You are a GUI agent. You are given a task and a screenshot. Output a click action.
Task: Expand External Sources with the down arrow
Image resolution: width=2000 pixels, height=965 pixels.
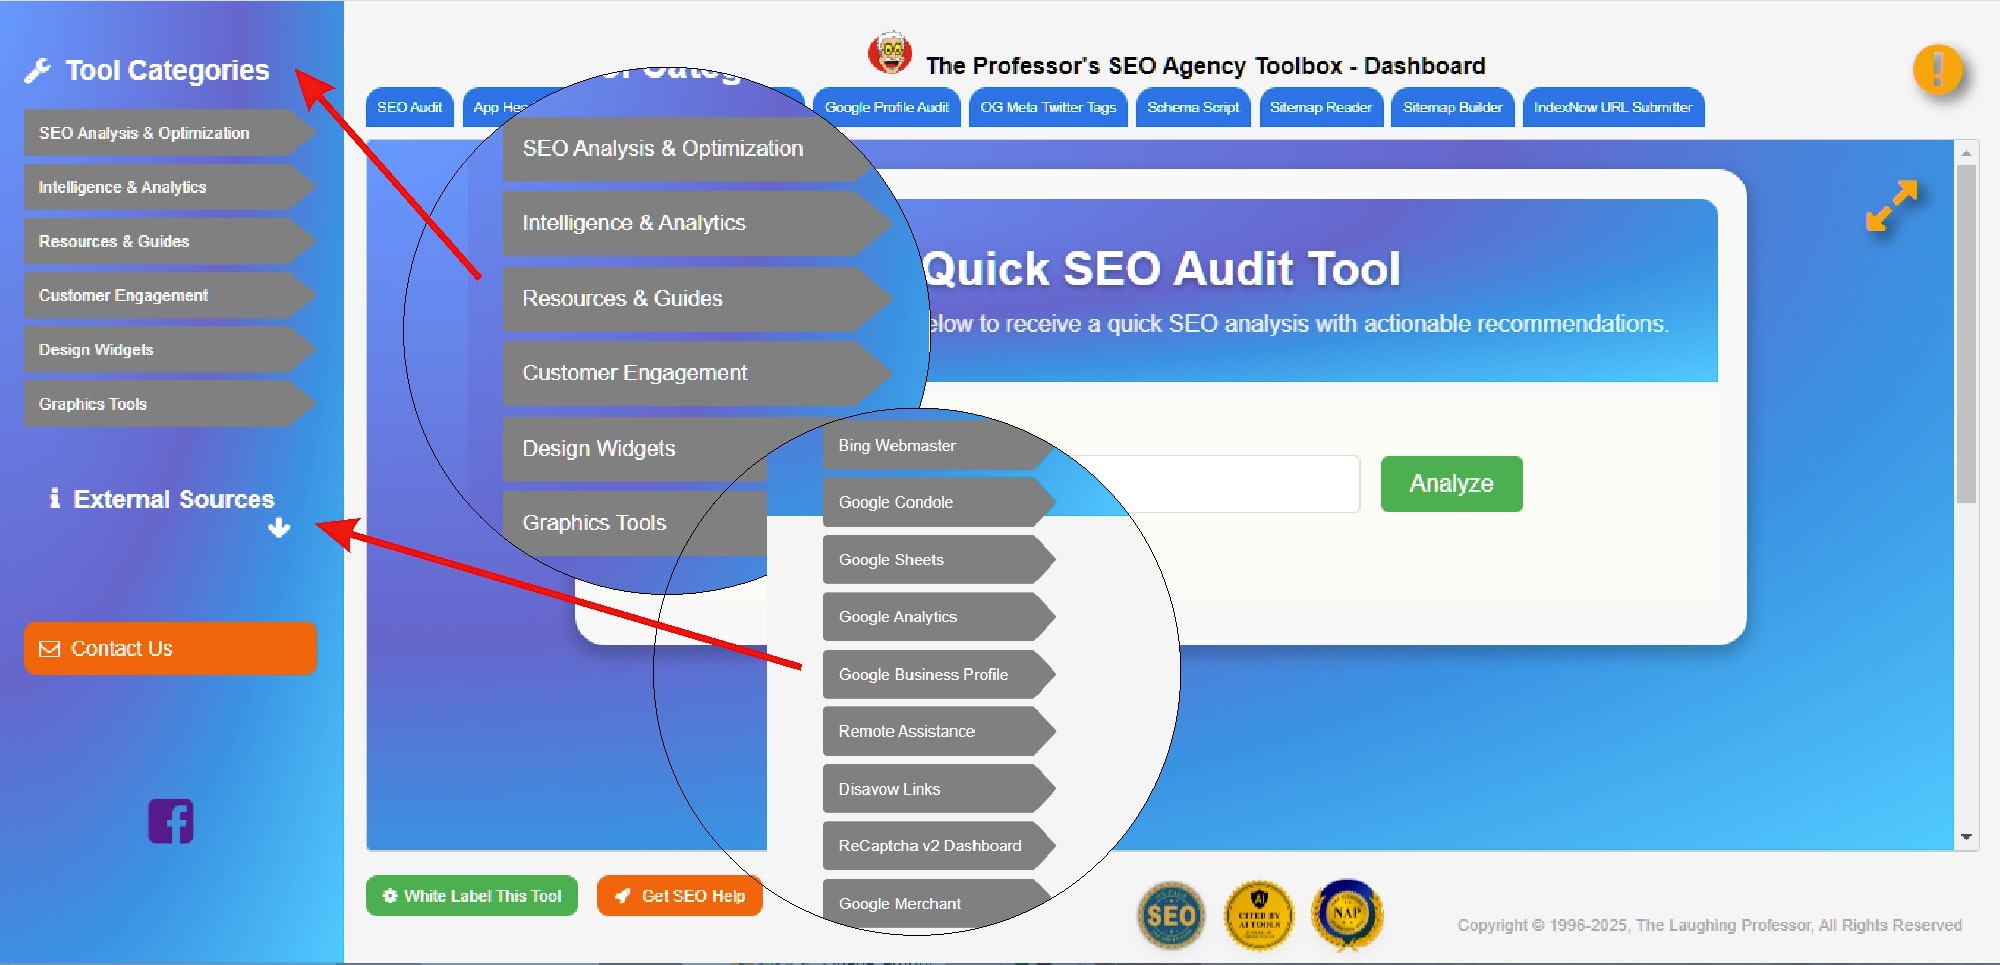pos(279,527)
